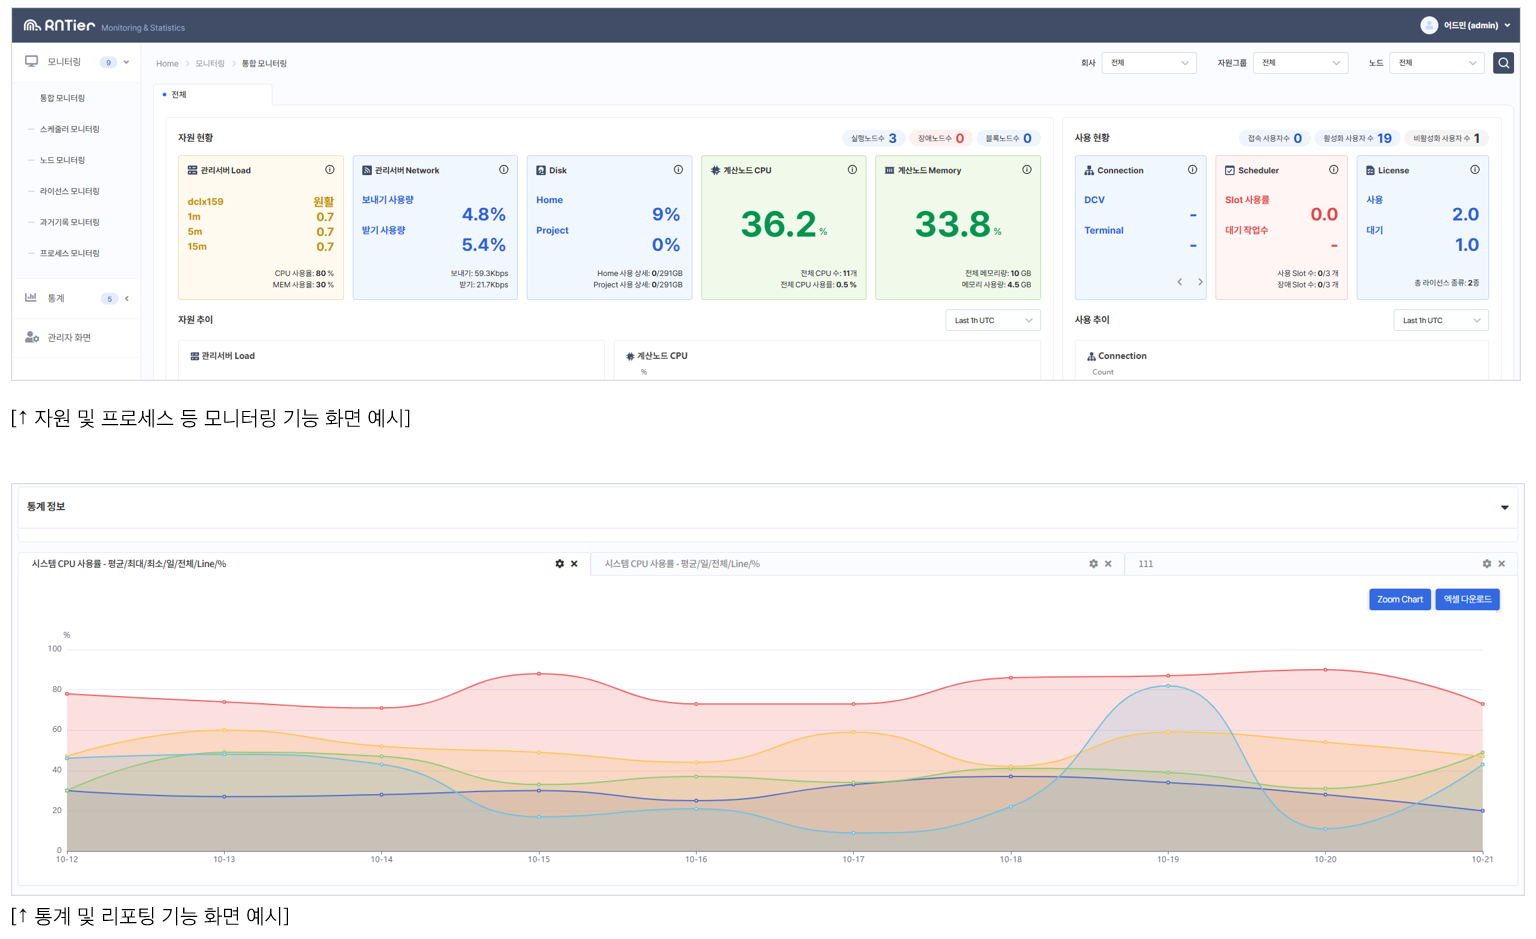Open the 자원그룹 dropdown
Image resolution: width=1536 pixels, height=939 pixels.
point(1300,63)
